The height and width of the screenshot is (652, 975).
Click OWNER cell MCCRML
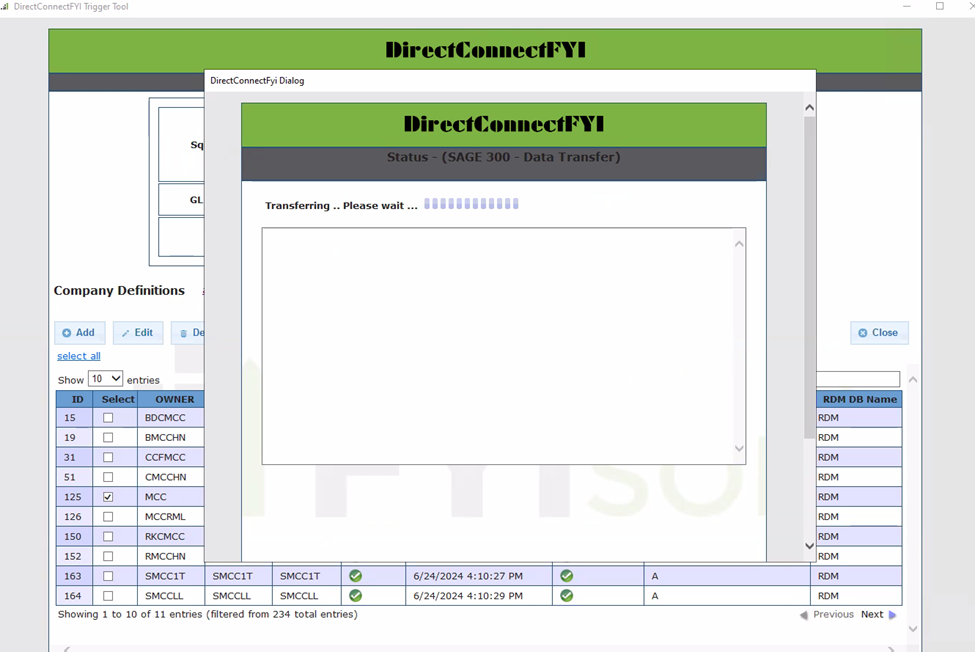(x=171, y=517)
